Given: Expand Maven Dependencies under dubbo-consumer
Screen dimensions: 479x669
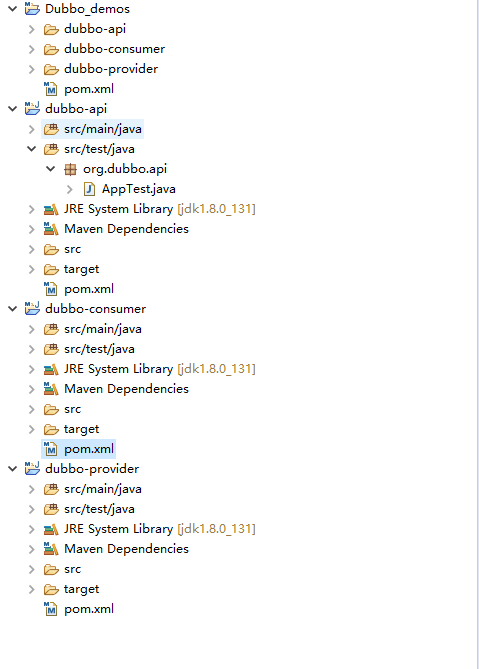Looking at the screenshot, I should click(x=32, y=389).
